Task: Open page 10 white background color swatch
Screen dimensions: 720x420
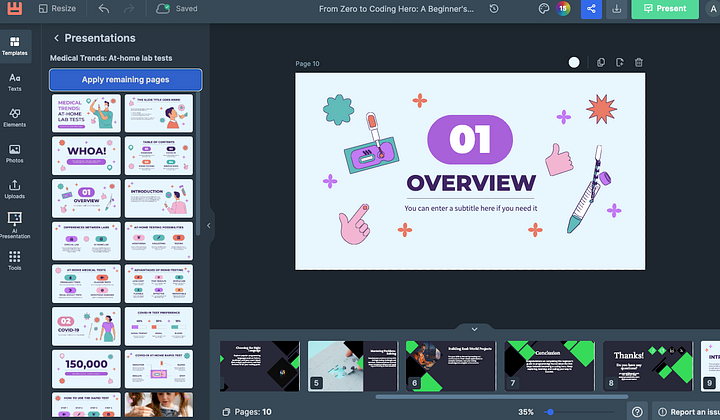Action: click(574, 62)
